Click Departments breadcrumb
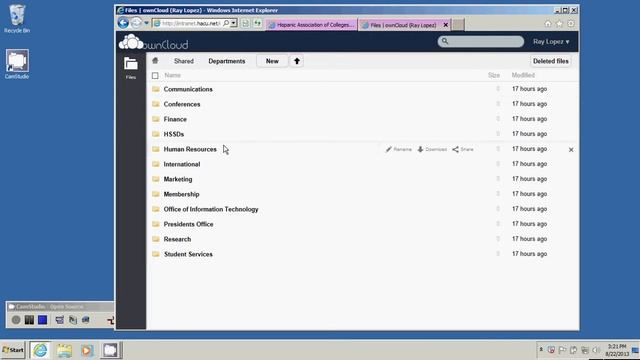Image resolution: width=640 pixels, height=360 pixels. click(227, 61)
